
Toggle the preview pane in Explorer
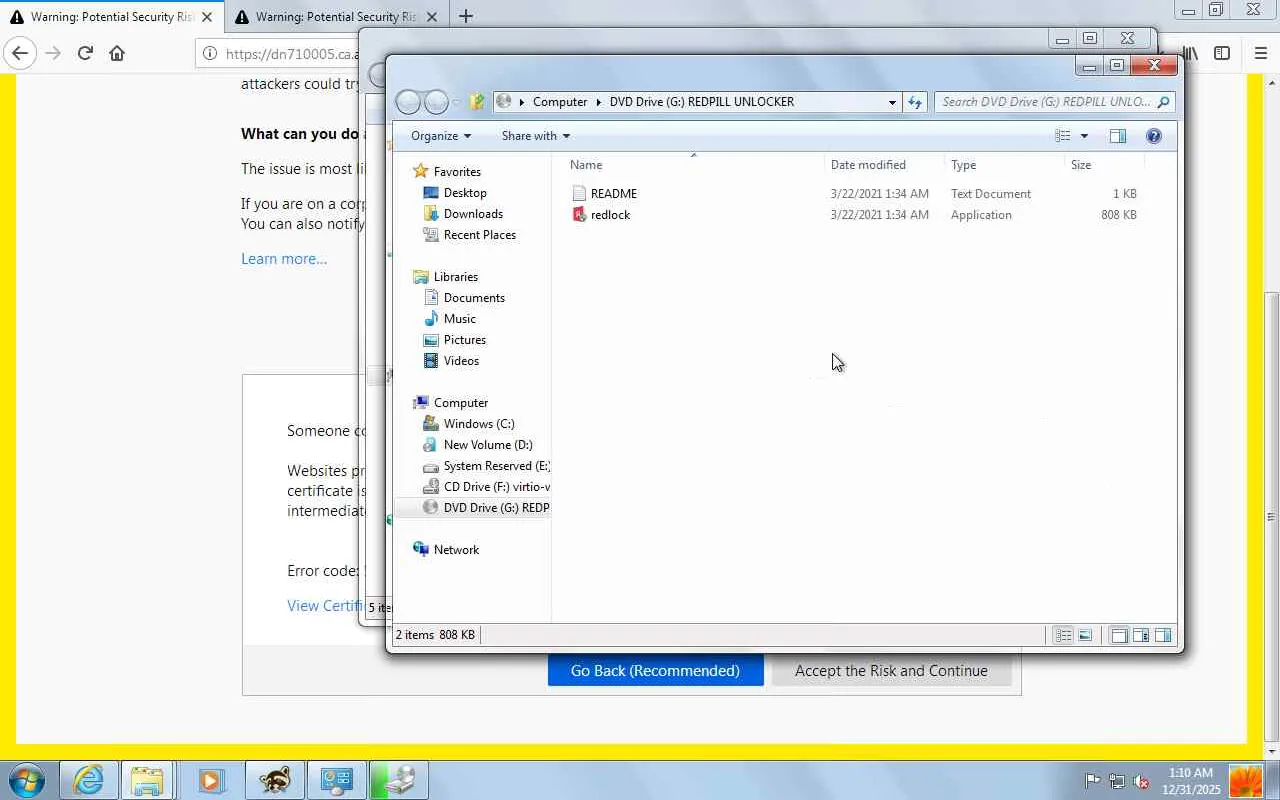(x=1118, y=136)
